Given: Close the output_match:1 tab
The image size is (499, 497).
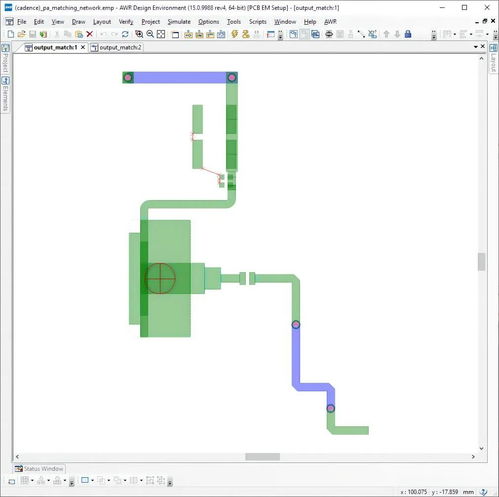Looking at the screenshot, I should point(83,47).
